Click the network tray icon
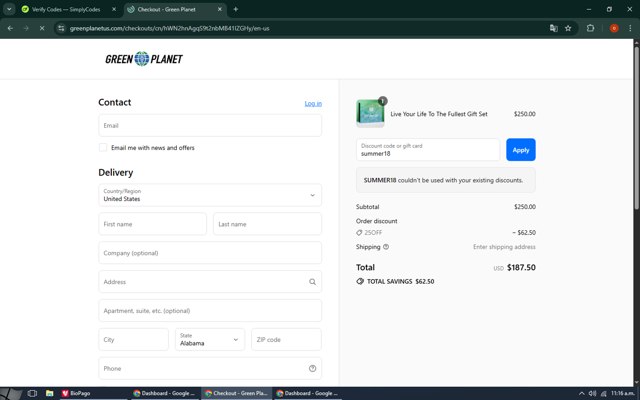 (x=604, y=393)
